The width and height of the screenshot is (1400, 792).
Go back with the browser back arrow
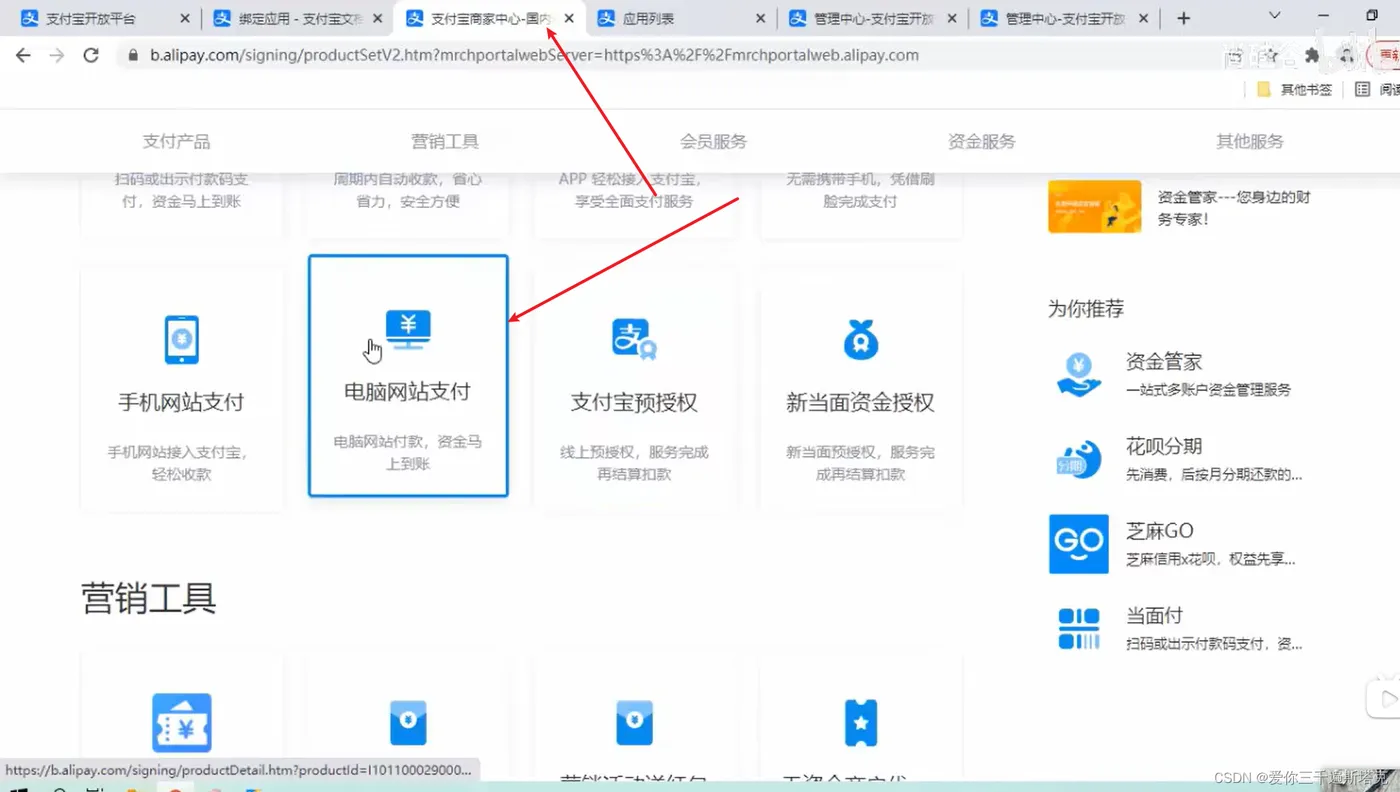[23, 55]
